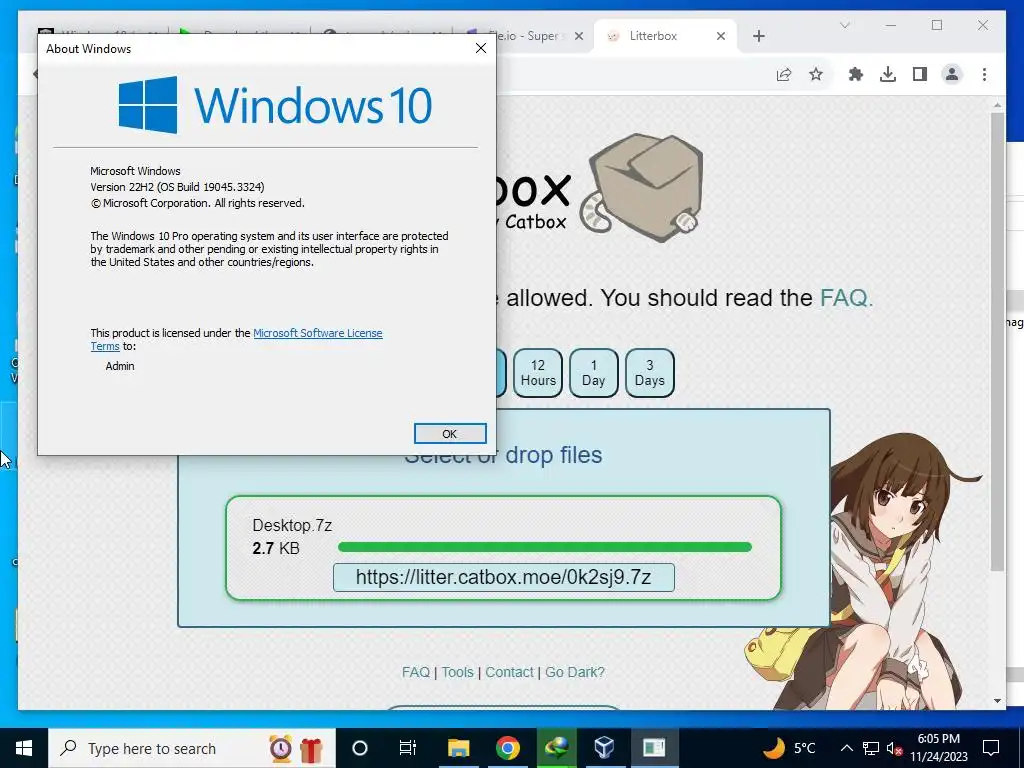Open Internet Download Manager taskbar icon
Image resolution: width=1024 pixels, height=768 pixels.
pos(556,748)
